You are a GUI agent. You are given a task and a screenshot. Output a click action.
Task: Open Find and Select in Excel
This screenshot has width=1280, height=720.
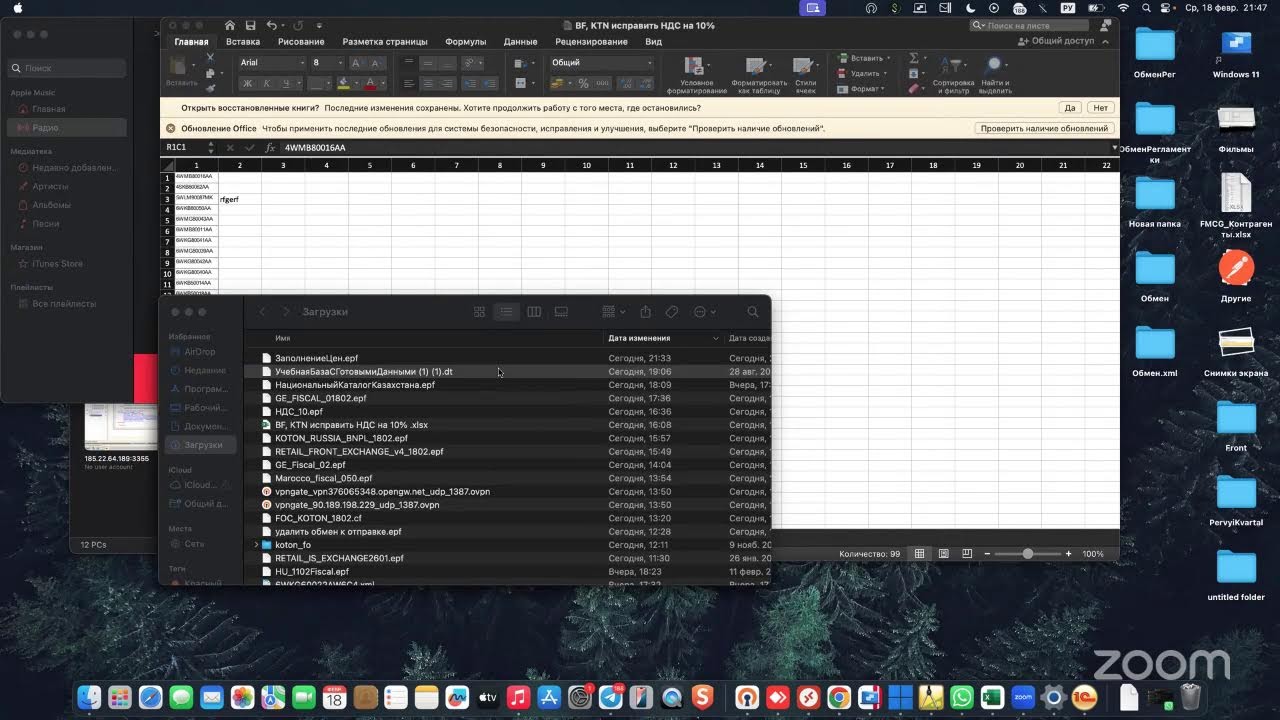click(995, 74)
